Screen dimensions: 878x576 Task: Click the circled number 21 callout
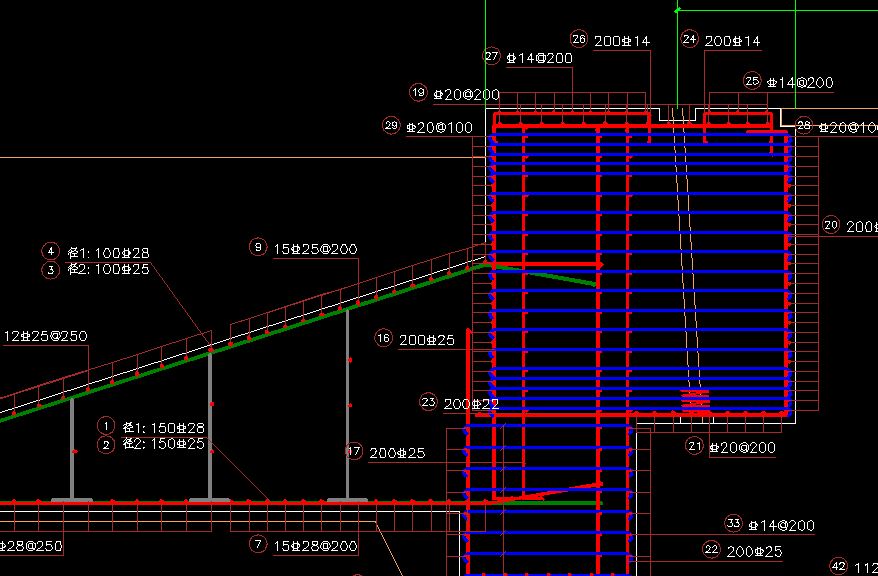tap(694, 445)
